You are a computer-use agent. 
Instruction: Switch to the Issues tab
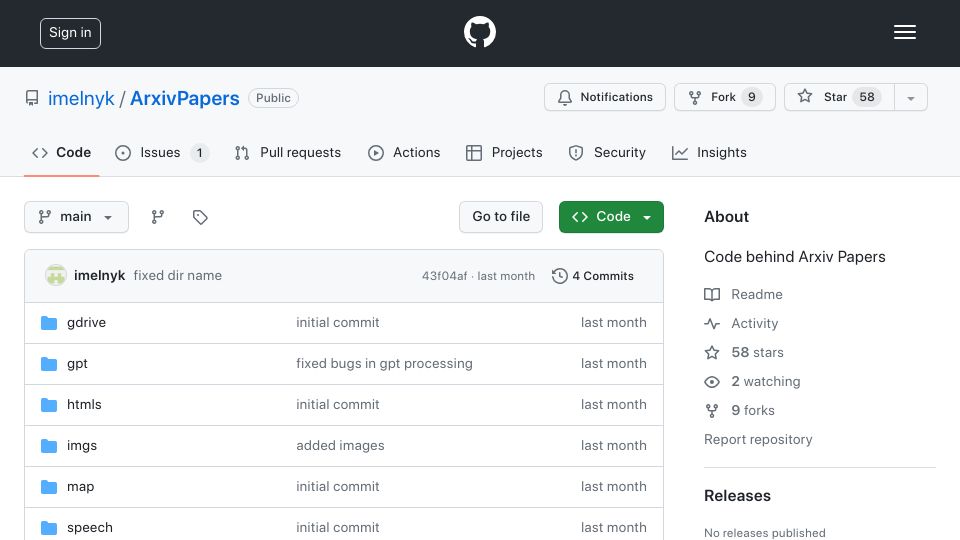tap(162, 152)
